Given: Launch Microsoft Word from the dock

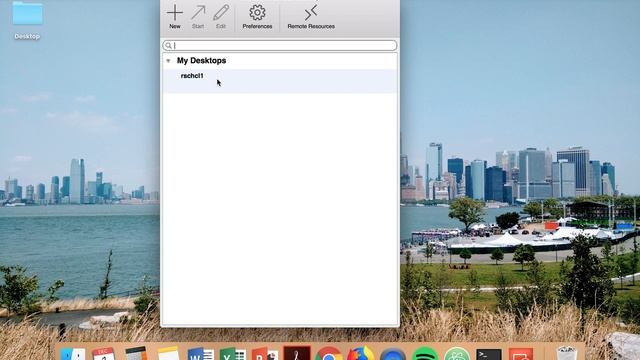Looking at the screenshot, I should point(200,354).
